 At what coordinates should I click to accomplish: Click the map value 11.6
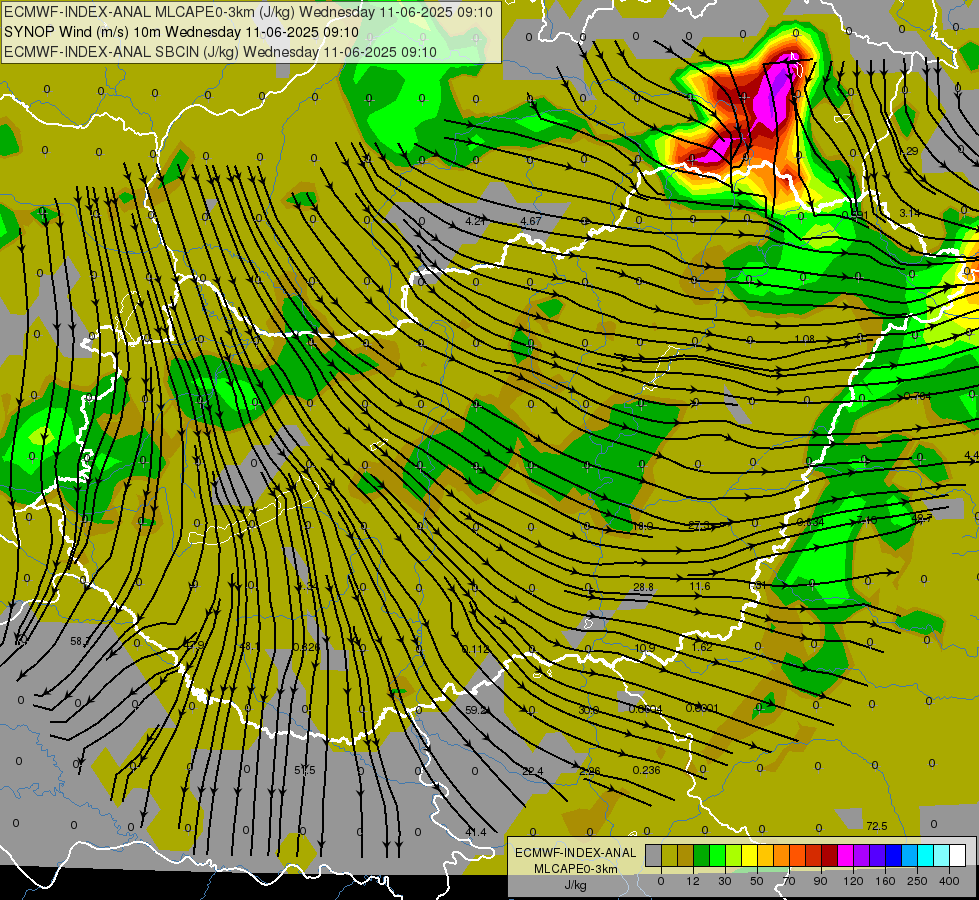700,586
